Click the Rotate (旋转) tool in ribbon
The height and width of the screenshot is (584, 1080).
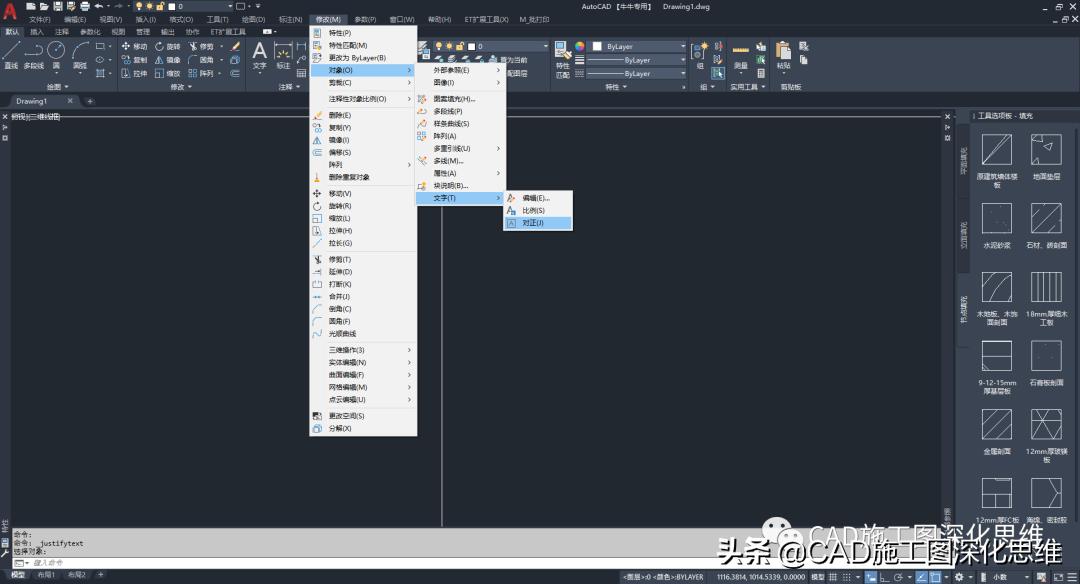point(167,46)
